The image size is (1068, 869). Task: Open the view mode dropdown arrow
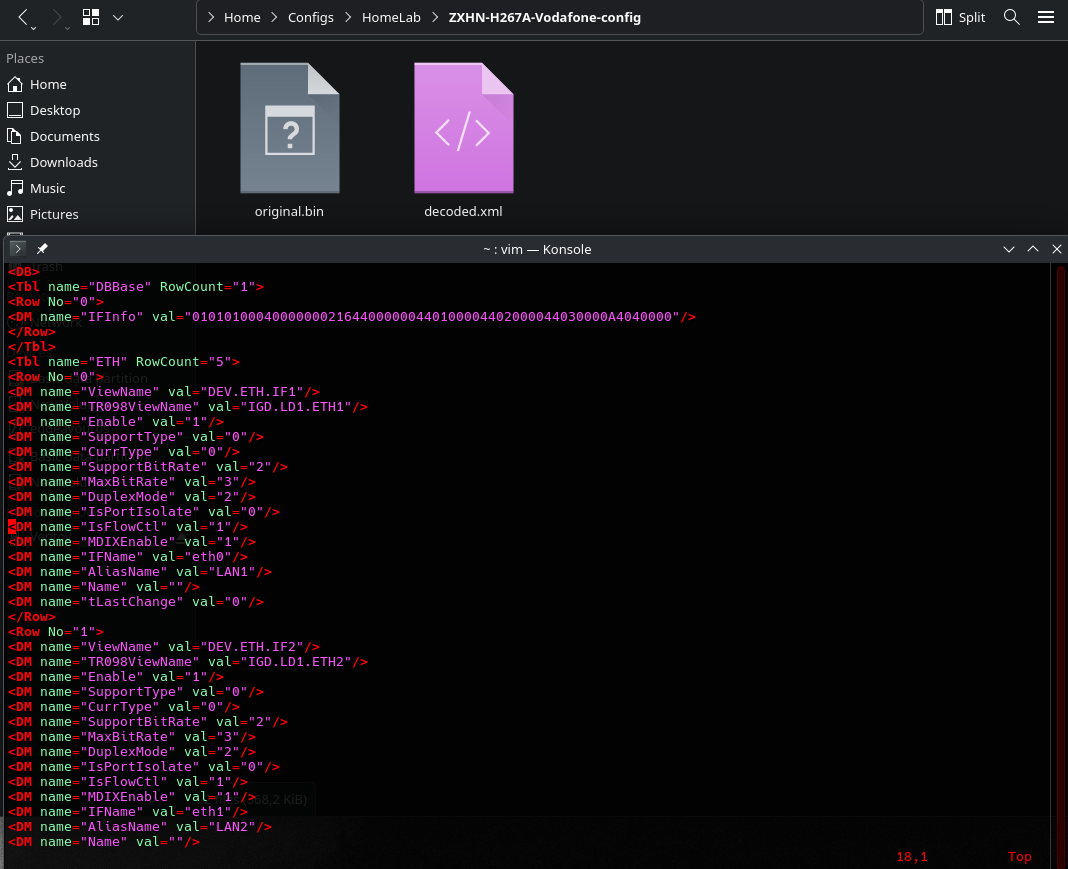116,16
